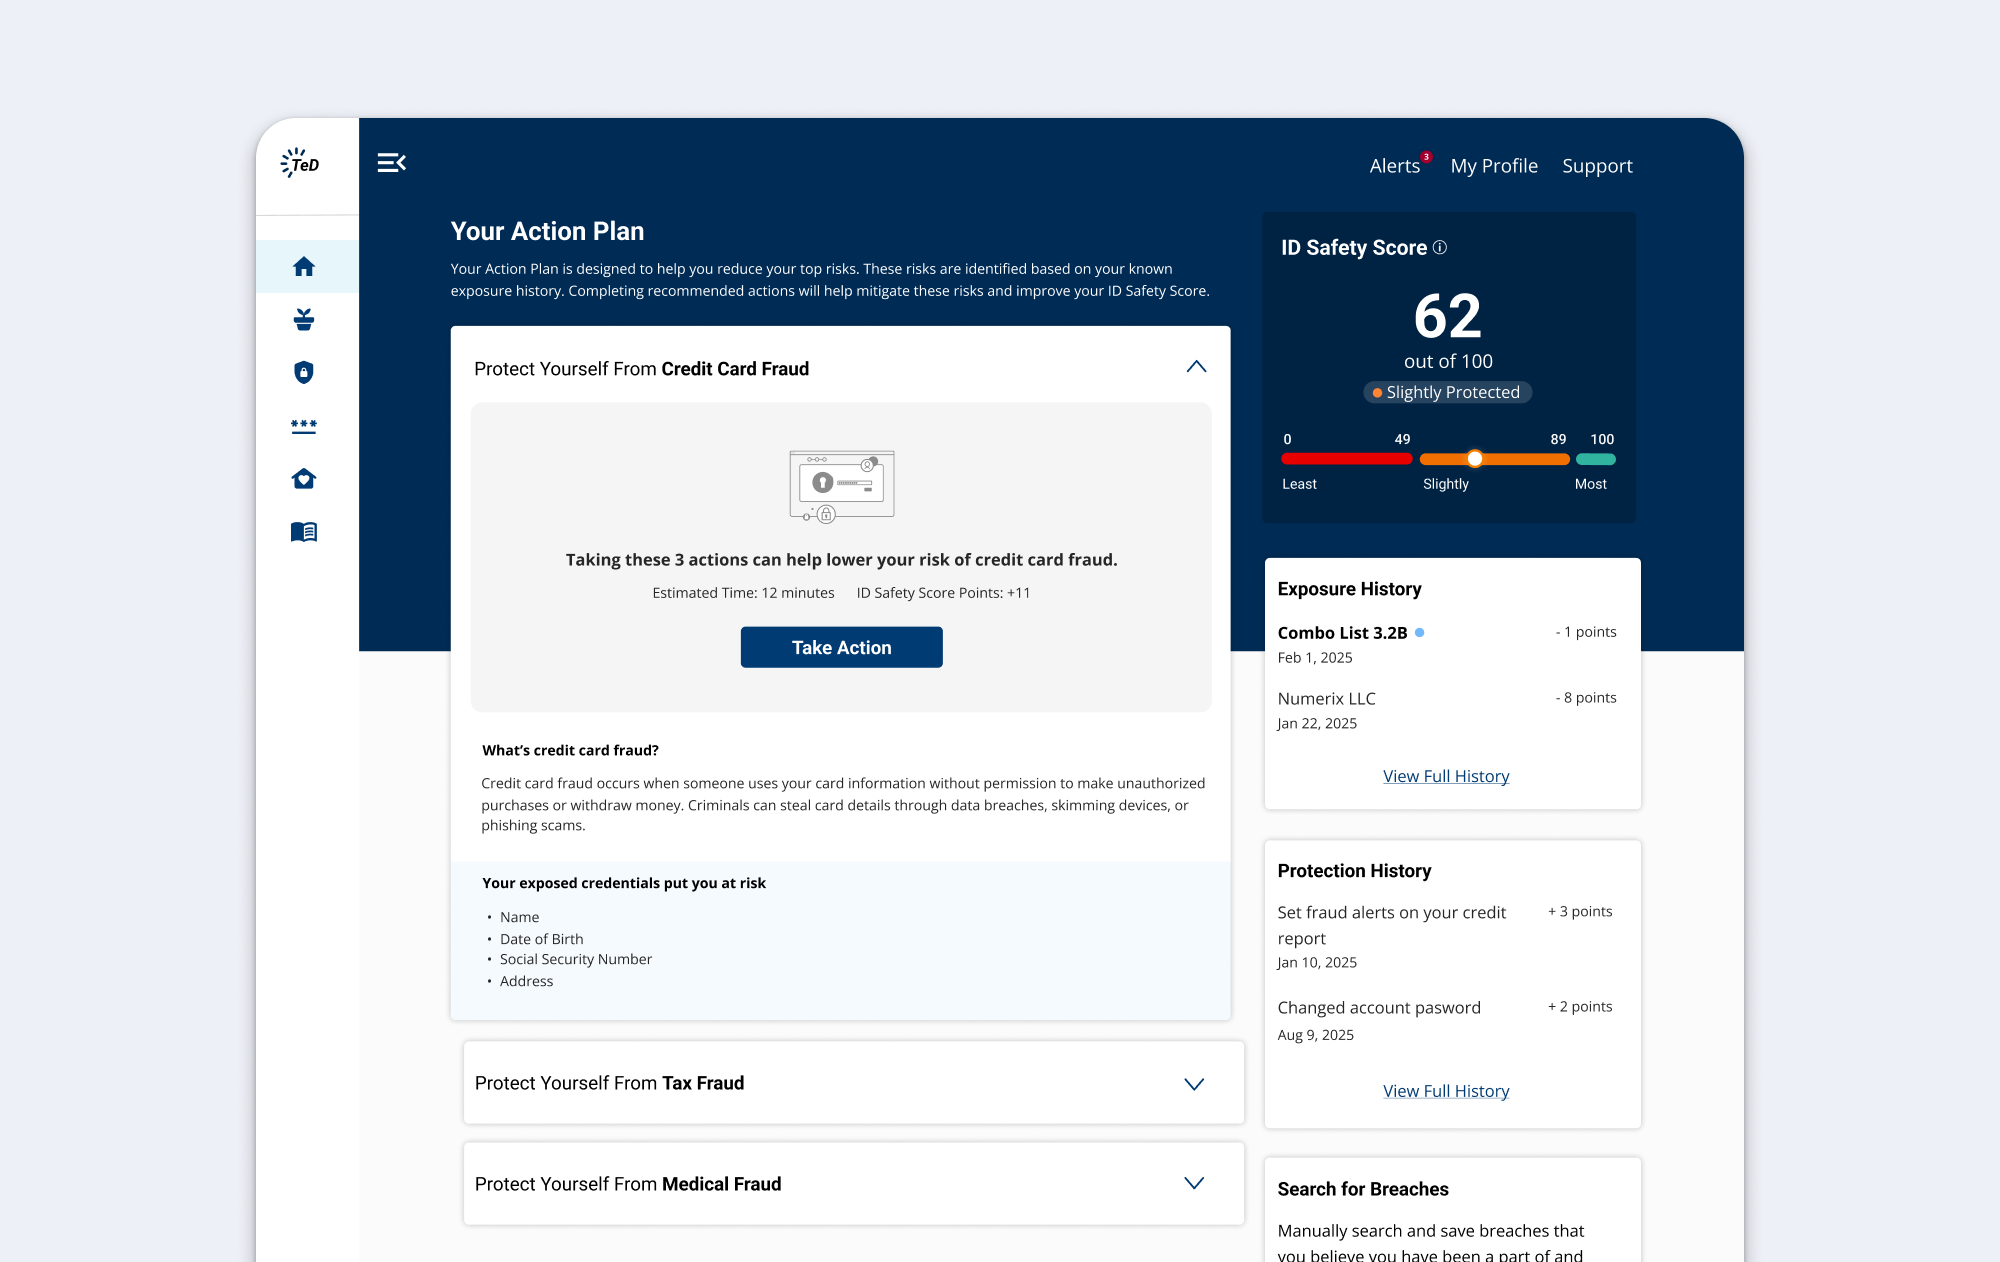Open Alerts in the top navigation
This screenshot has height=1262, width=2000.
coord(1394,166)
